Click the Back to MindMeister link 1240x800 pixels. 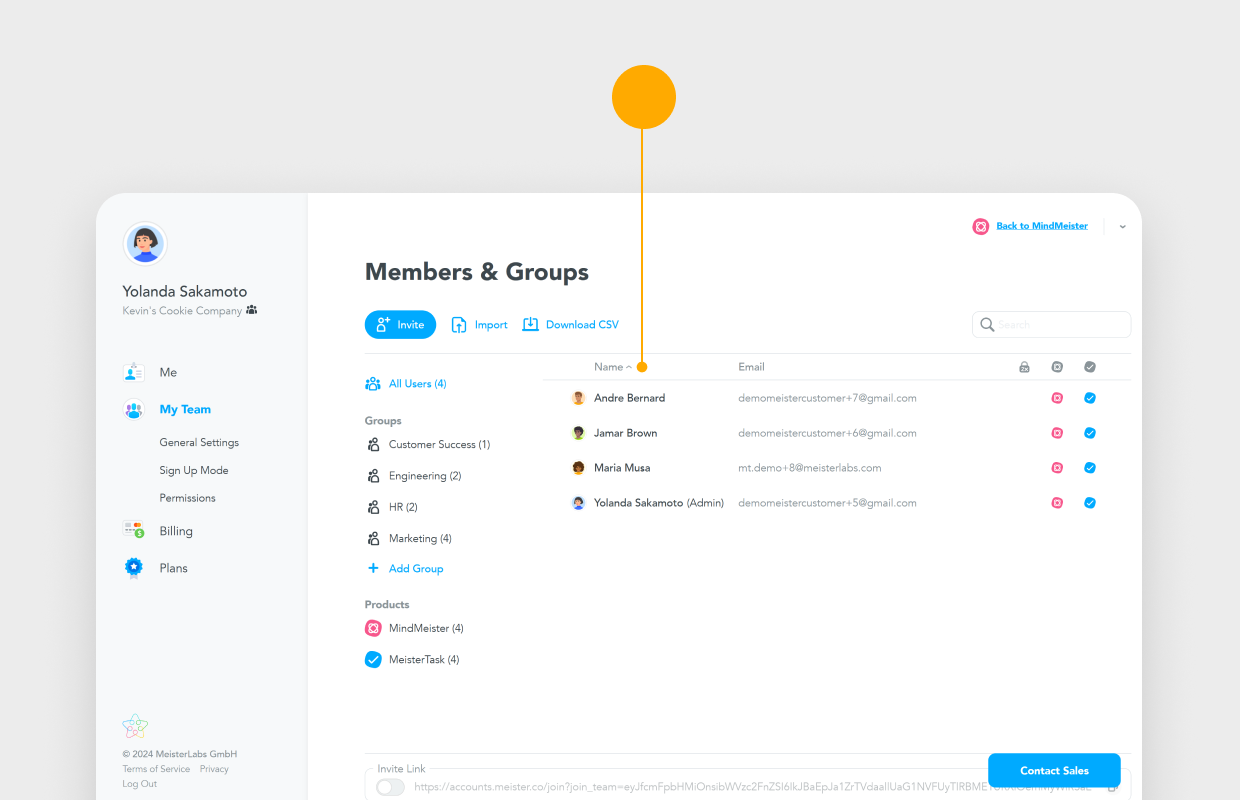tap(1042, 226)
